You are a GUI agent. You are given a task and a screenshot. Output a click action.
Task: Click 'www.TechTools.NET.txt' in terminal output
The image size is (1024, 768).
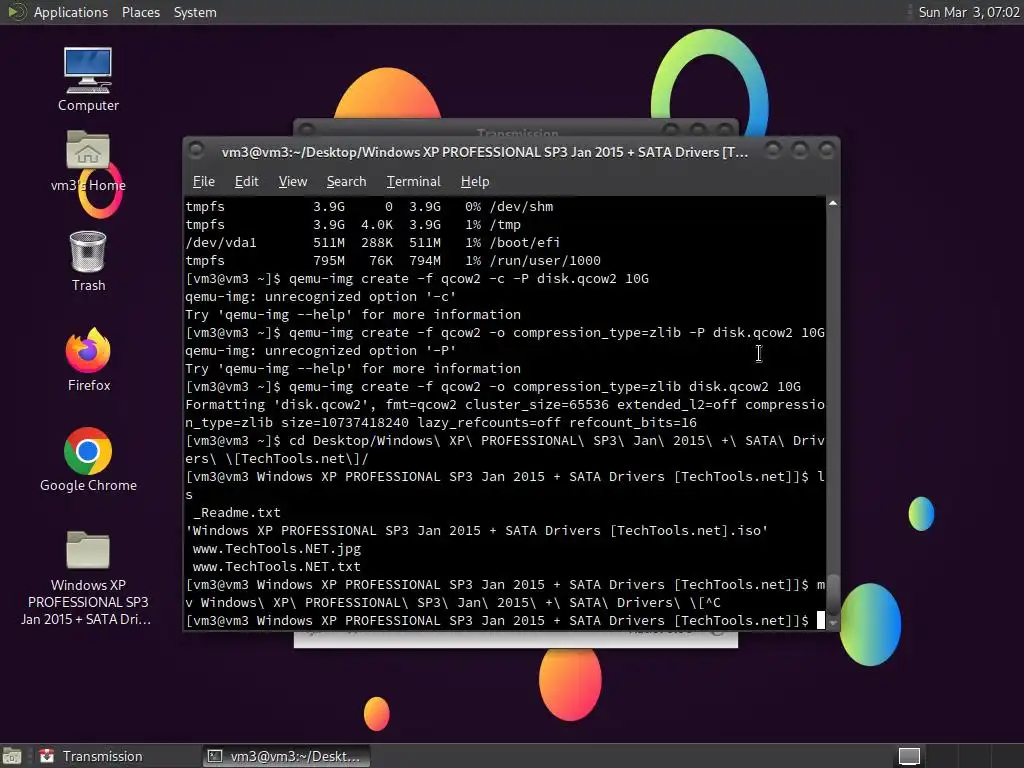click(277, 567)
